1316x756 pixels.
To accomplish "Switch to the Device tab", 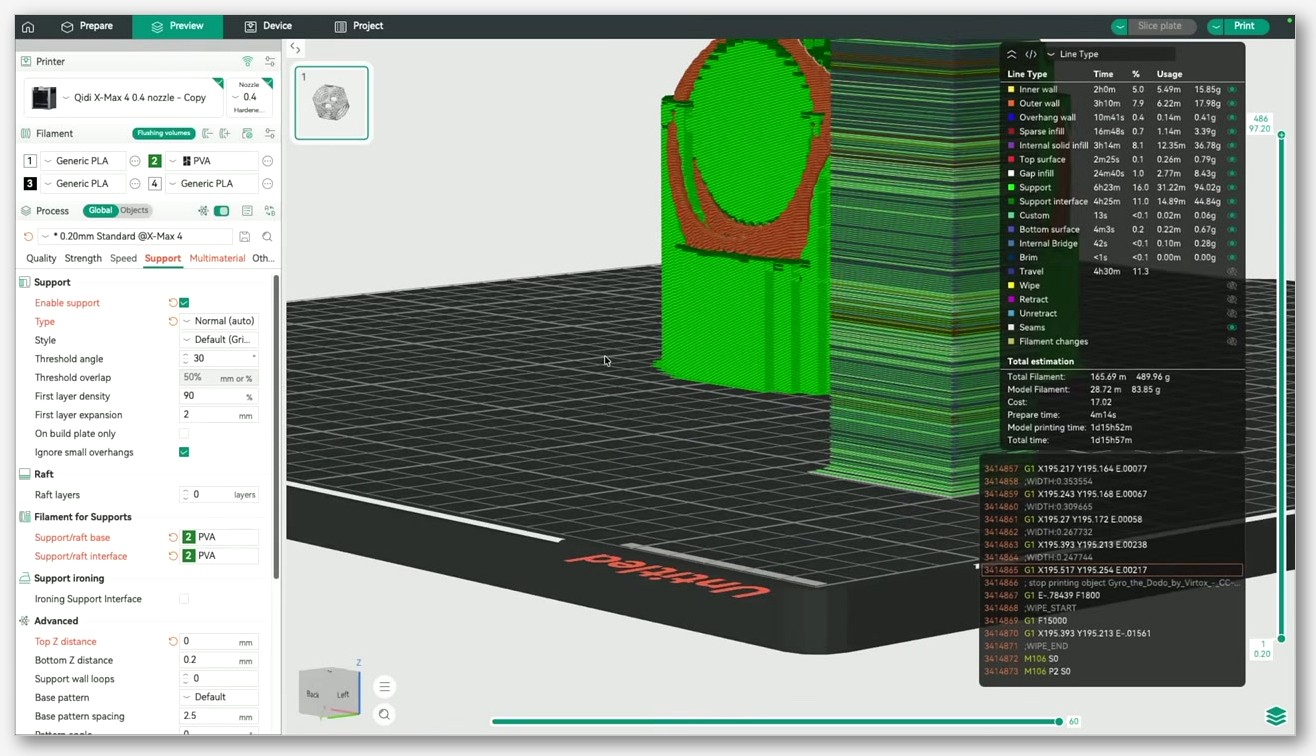I will (268, 26).
